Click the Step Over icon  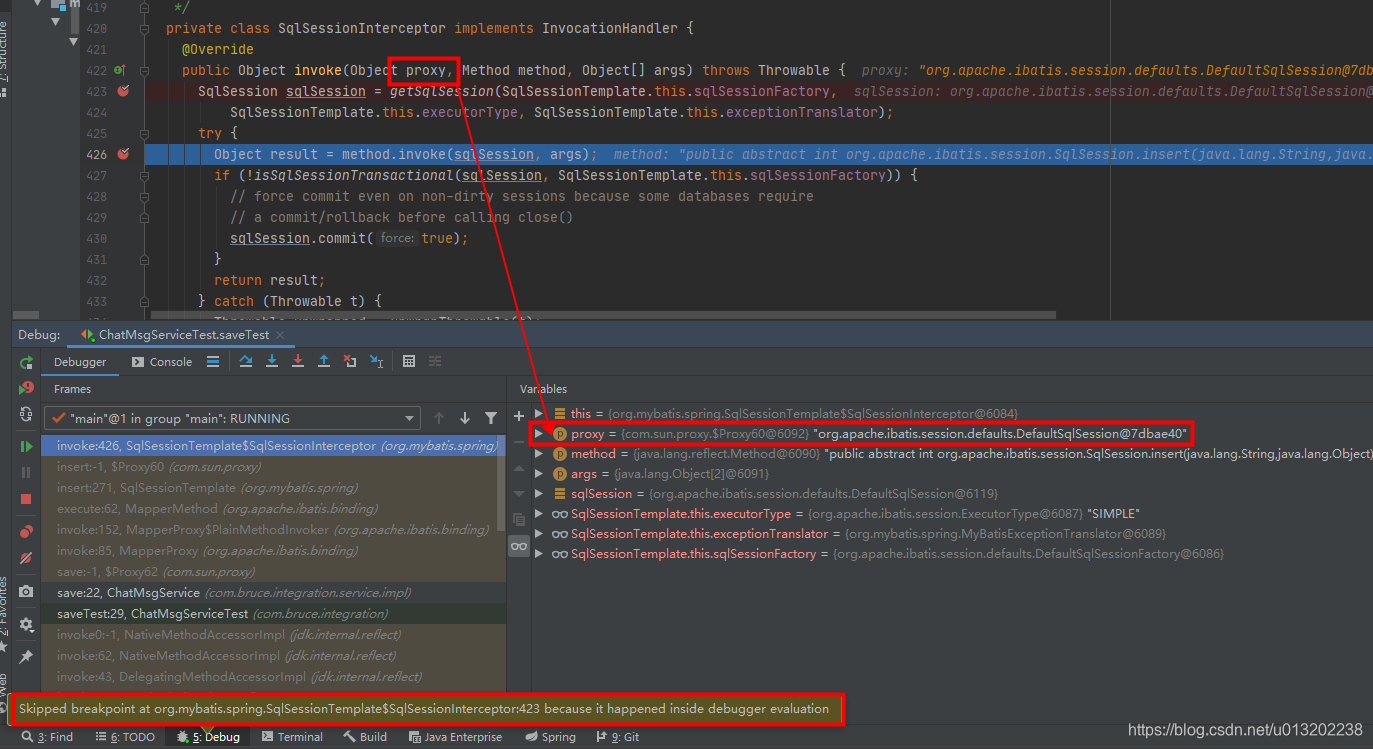pyautogui.click(x=245, y=361)
